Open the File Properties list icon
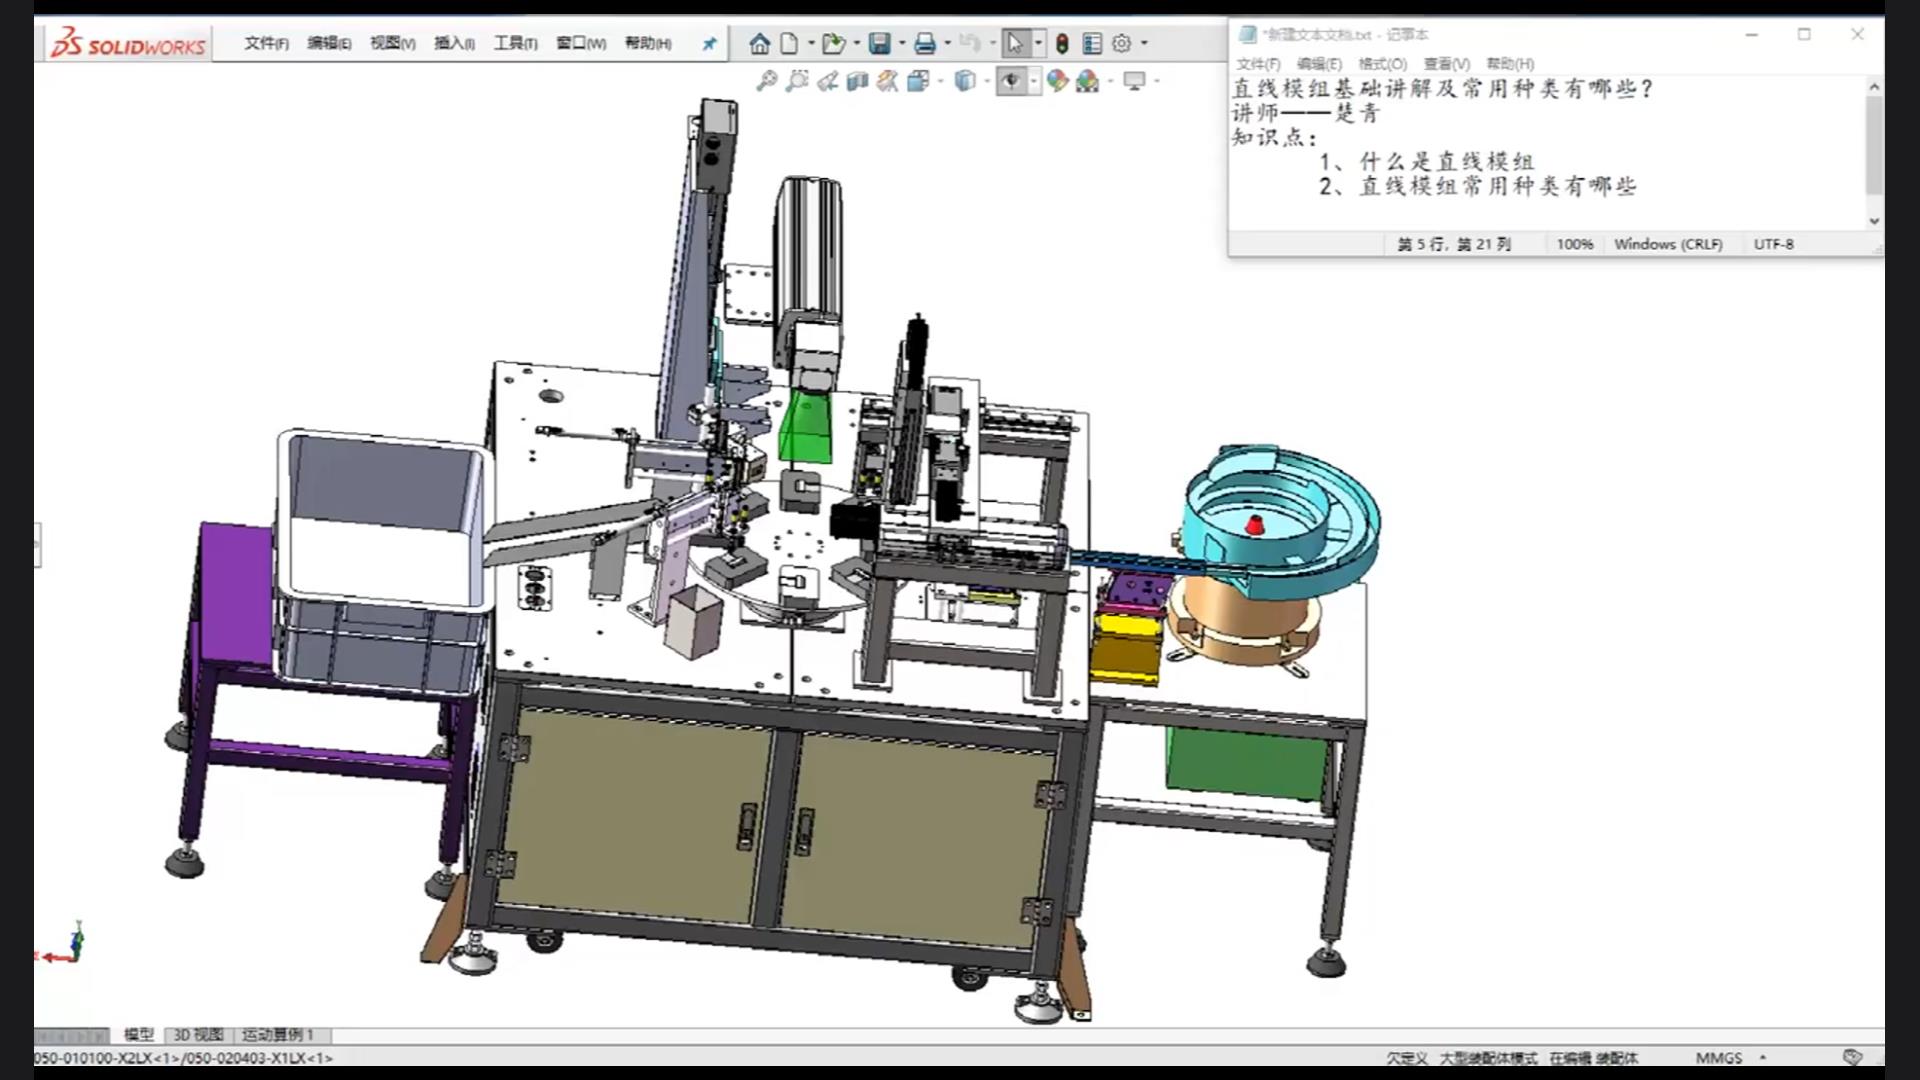 (x=1092, y=43)
